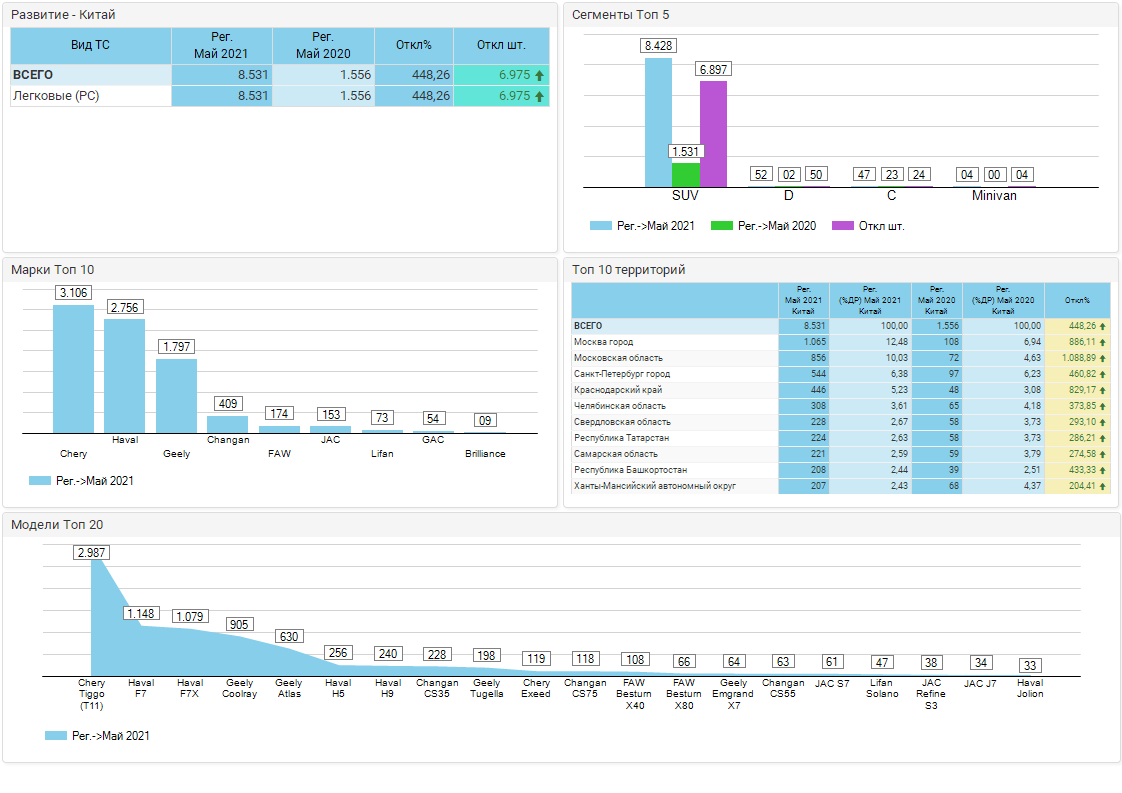Click the up arrow in the Республика Татарстан row
This screenshot has width=1122, height=793.
[x=1103, y=438]
